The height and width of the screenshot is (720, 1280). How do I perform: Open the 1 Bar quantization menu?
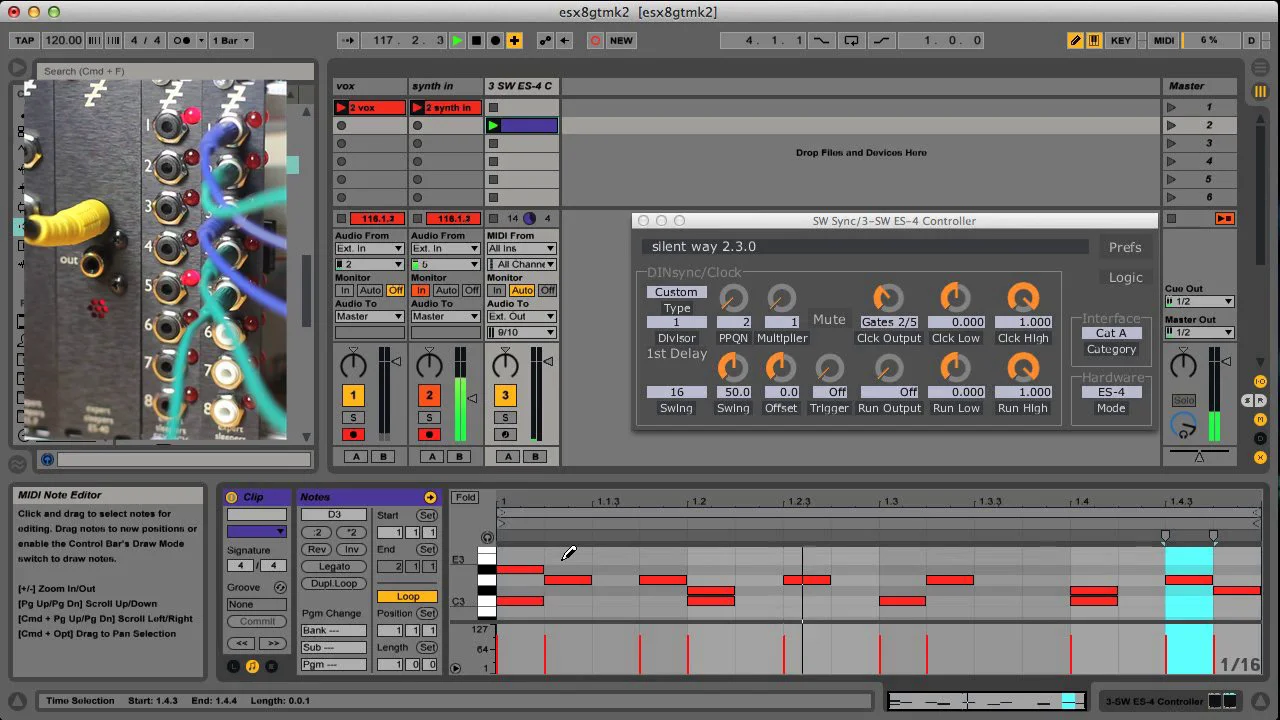(x=231, y=41)
